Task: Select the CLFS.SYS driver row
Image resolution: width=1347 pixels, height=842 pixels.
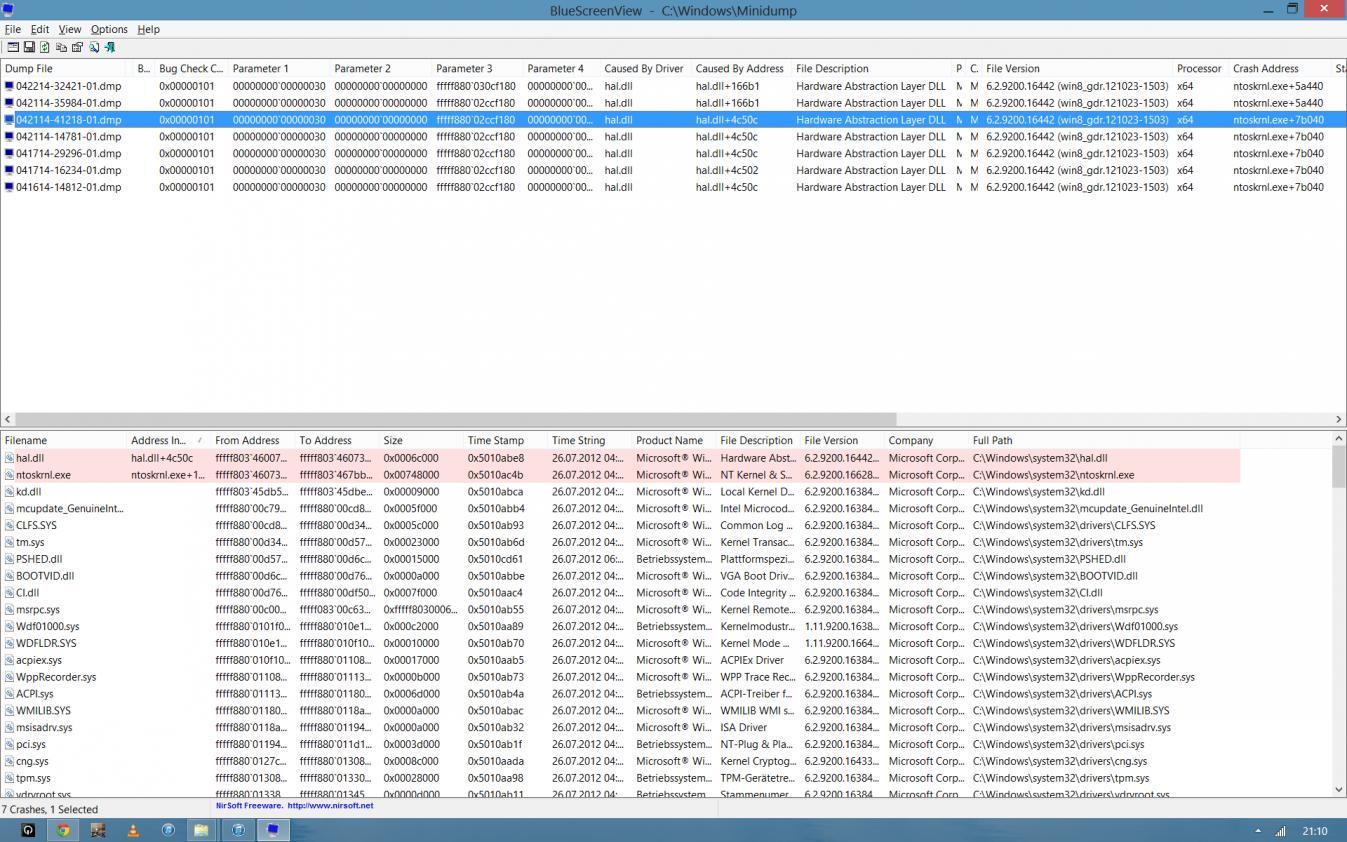Action: 620,526
